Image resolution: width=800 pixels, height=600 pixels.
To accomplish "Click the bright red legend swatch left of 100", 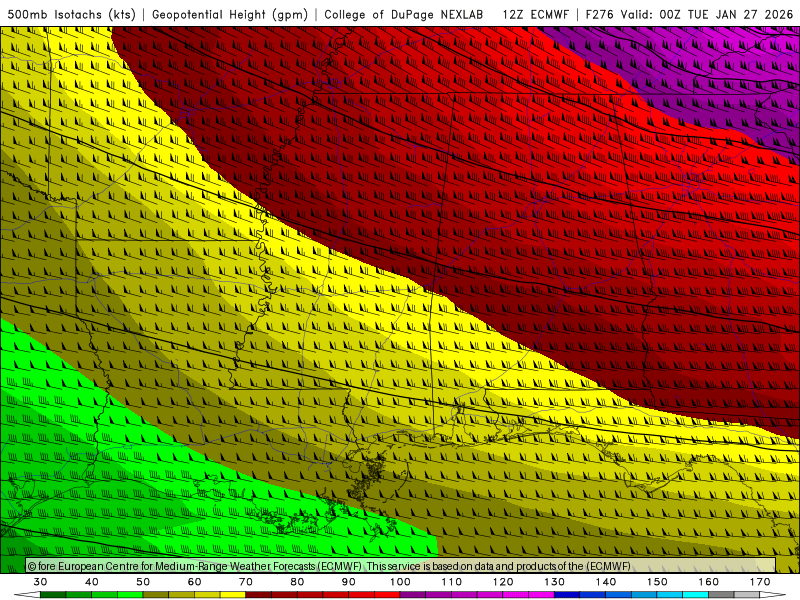I will click(x=387, y=595).
